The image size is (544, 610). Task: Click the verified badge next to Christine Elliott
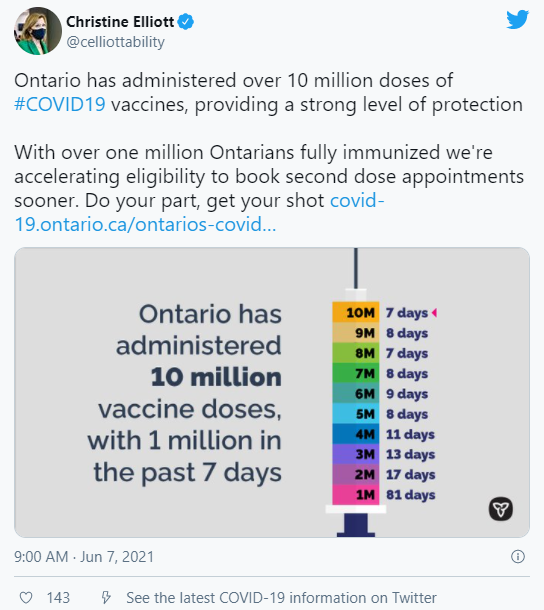click(x=185, y=22)
